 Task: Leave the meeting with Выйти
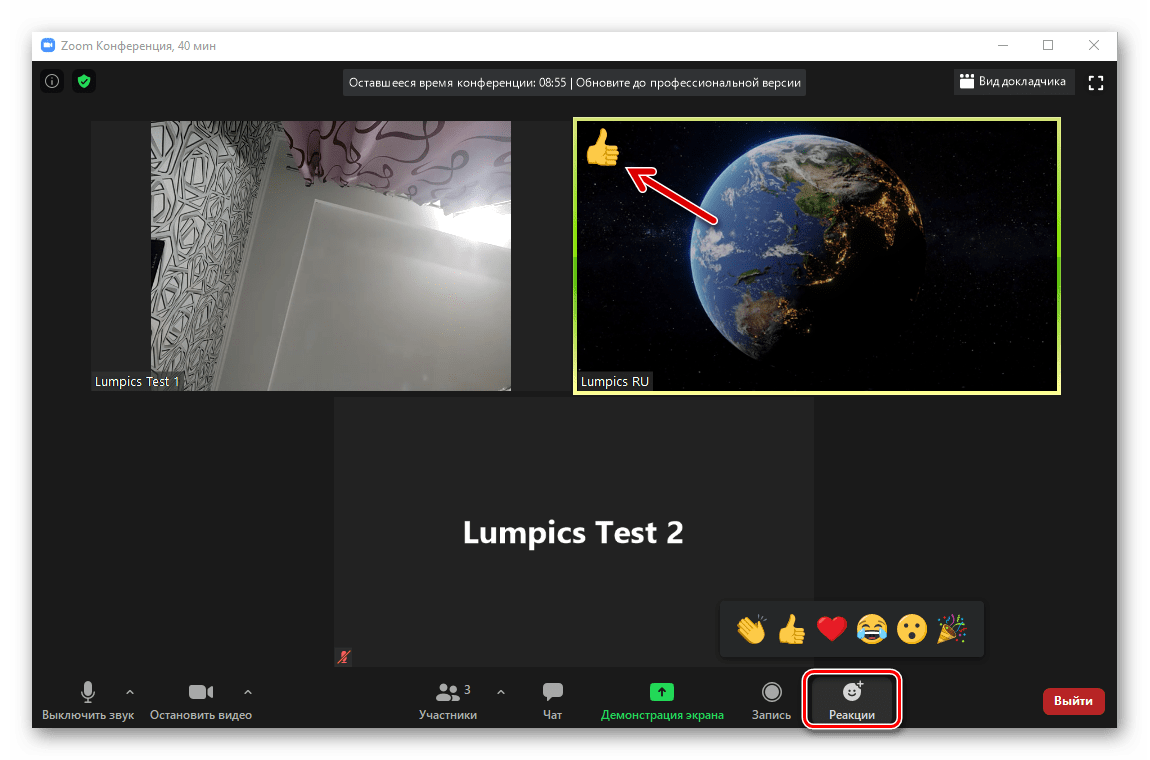[x=1073, y=701]
